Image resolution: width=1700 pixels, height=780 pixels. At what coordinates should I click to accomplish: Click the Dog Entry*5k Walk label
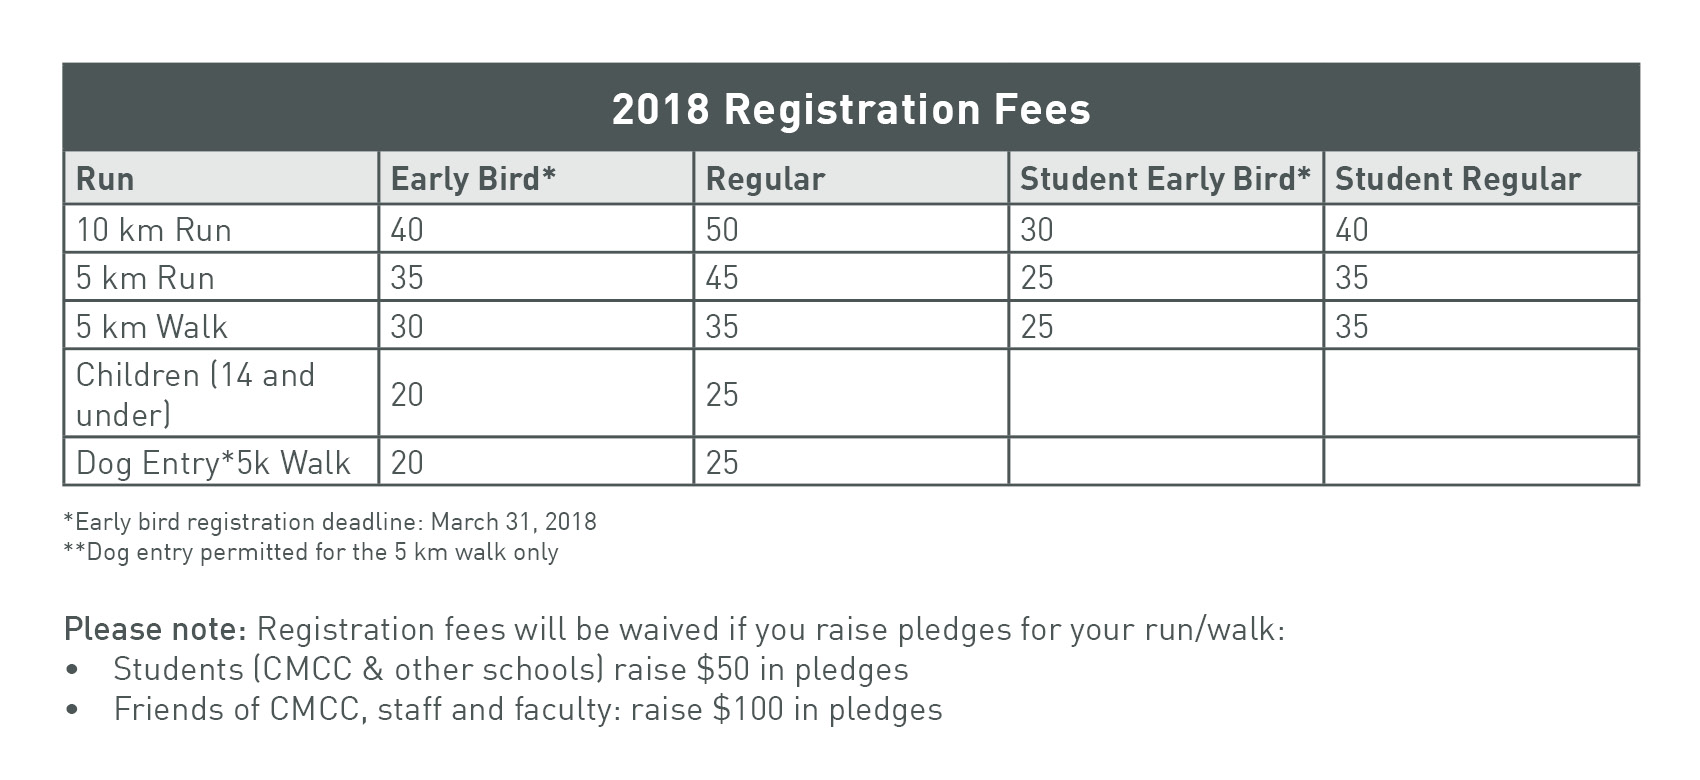(214, 463)
